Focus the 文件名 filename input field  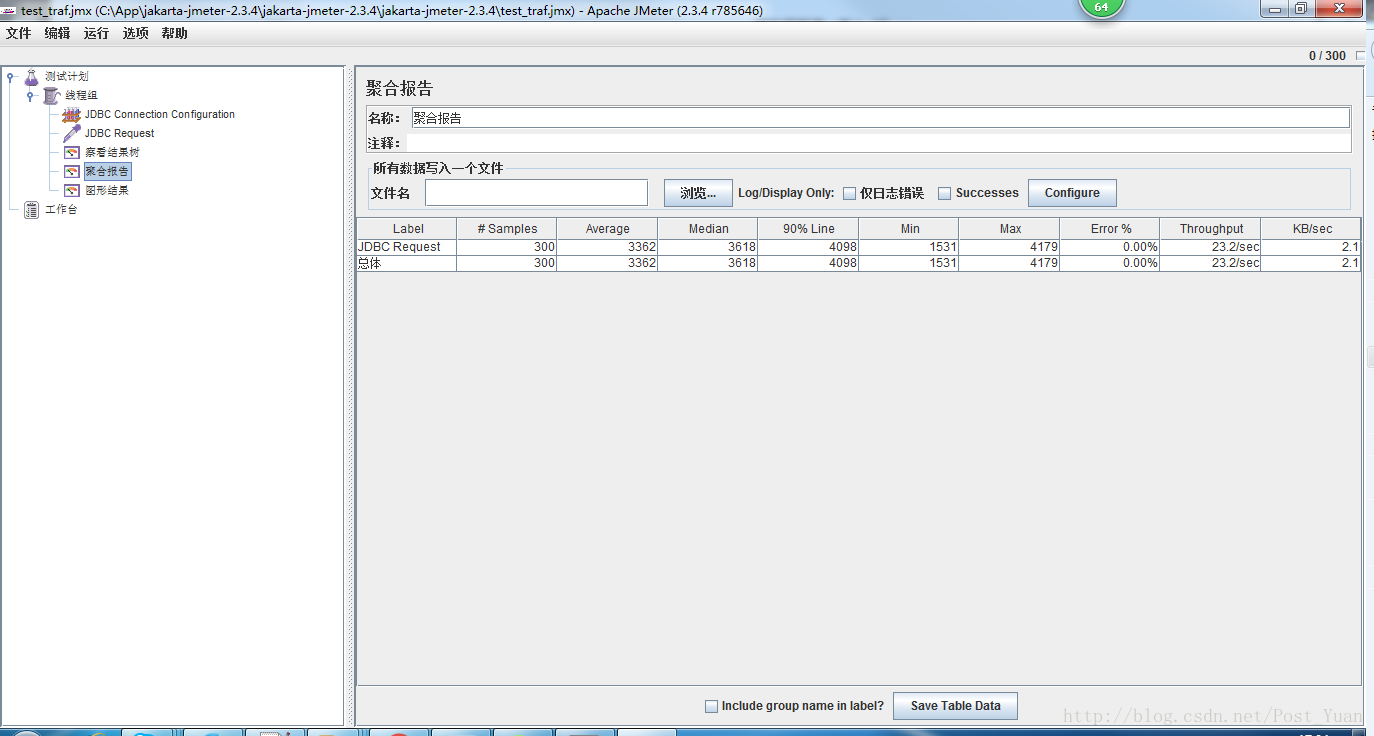(536, 193)
